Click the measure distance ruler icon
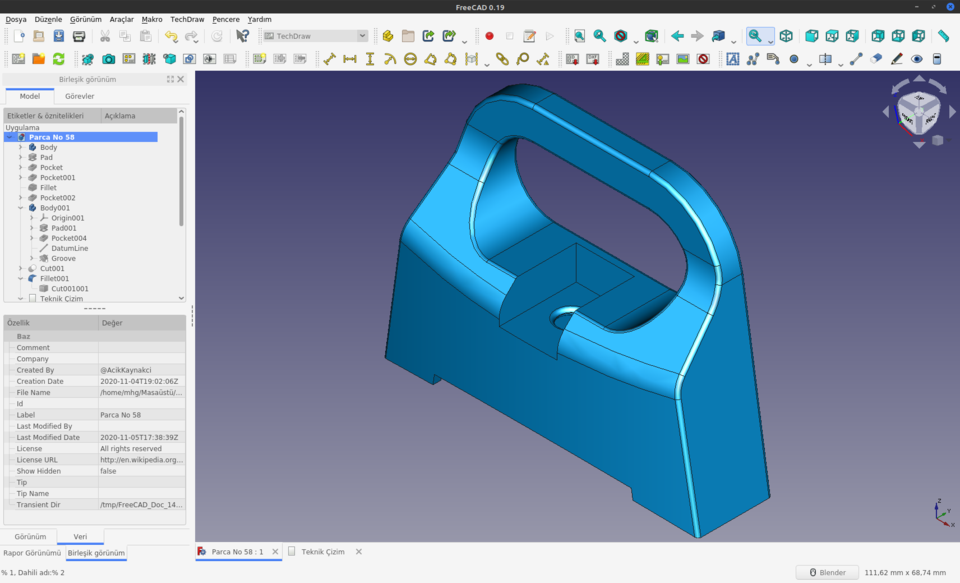 tap(943, 36)
